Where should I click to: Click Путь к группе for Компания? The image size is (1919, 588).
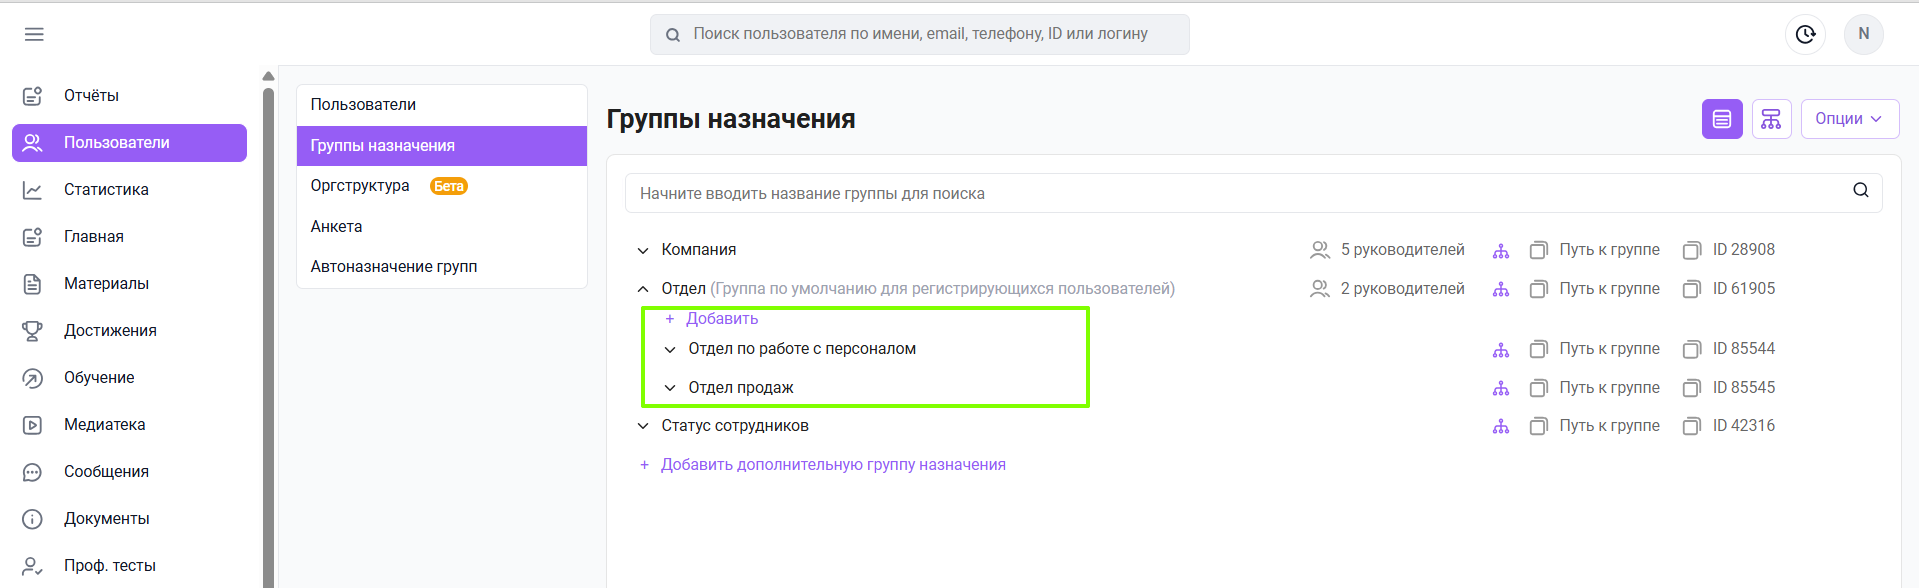coord(1609,250)
